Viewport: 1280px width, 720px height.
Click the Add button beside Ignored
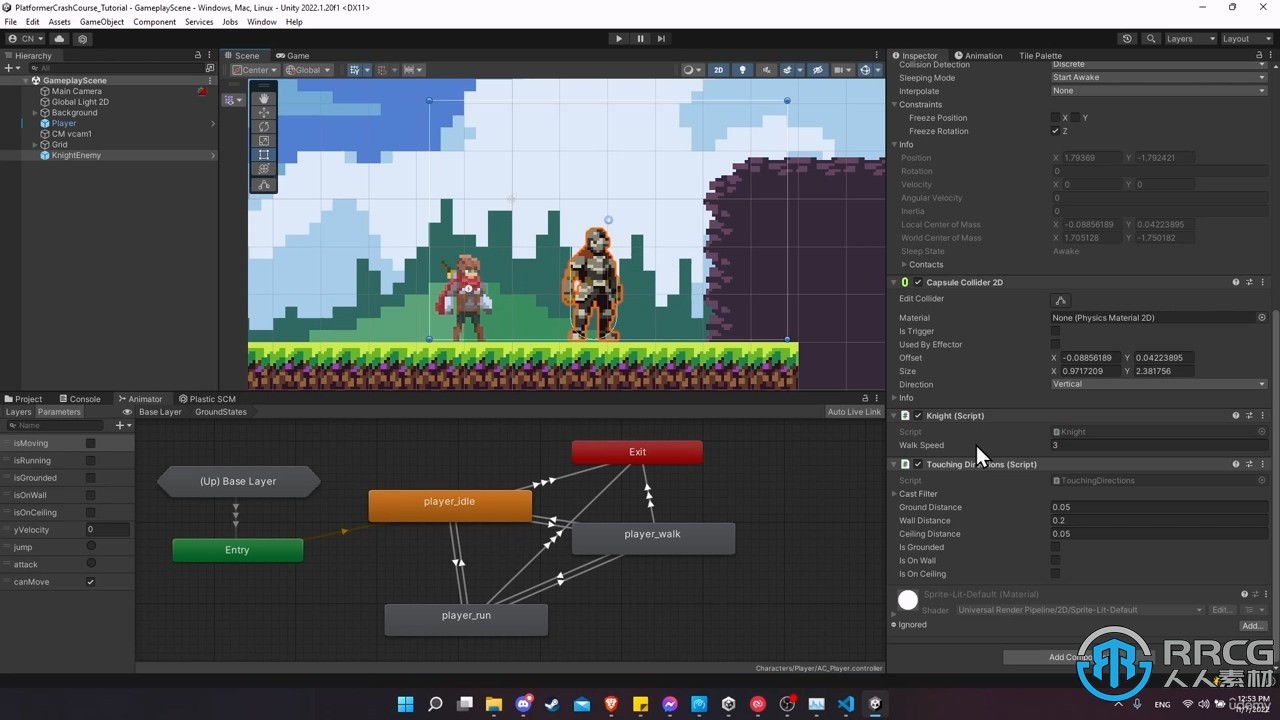click(x=1253, y=626)
